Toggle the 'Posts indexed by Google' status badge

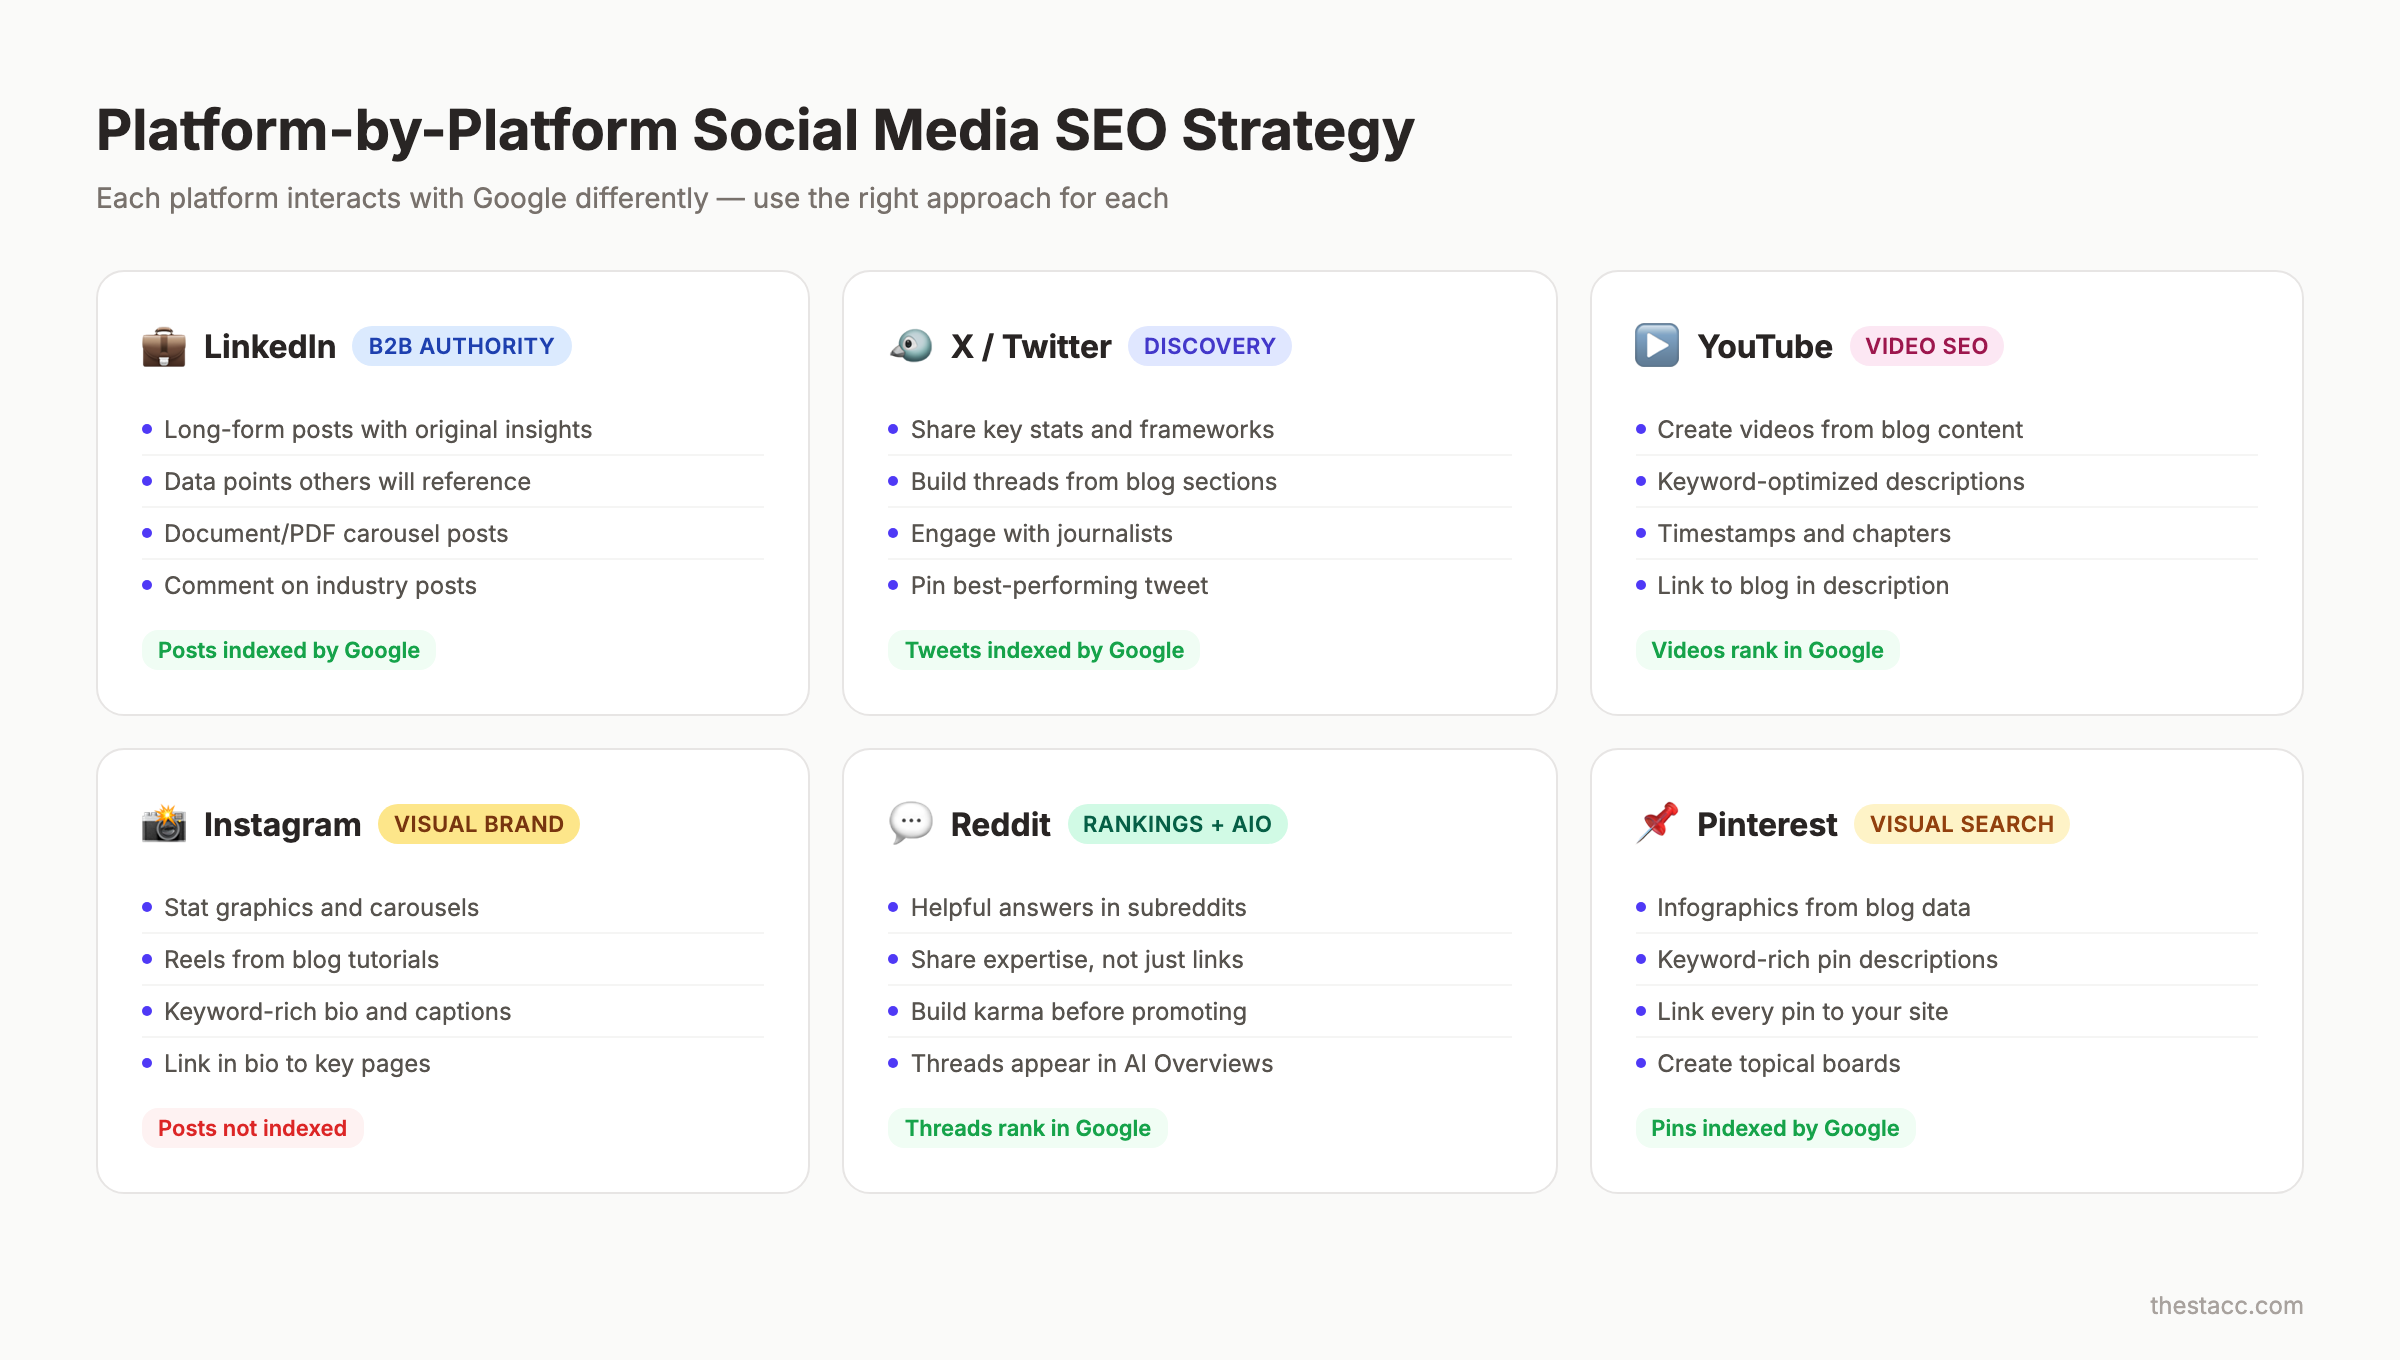pyautogui.click(x=288, y=650)
